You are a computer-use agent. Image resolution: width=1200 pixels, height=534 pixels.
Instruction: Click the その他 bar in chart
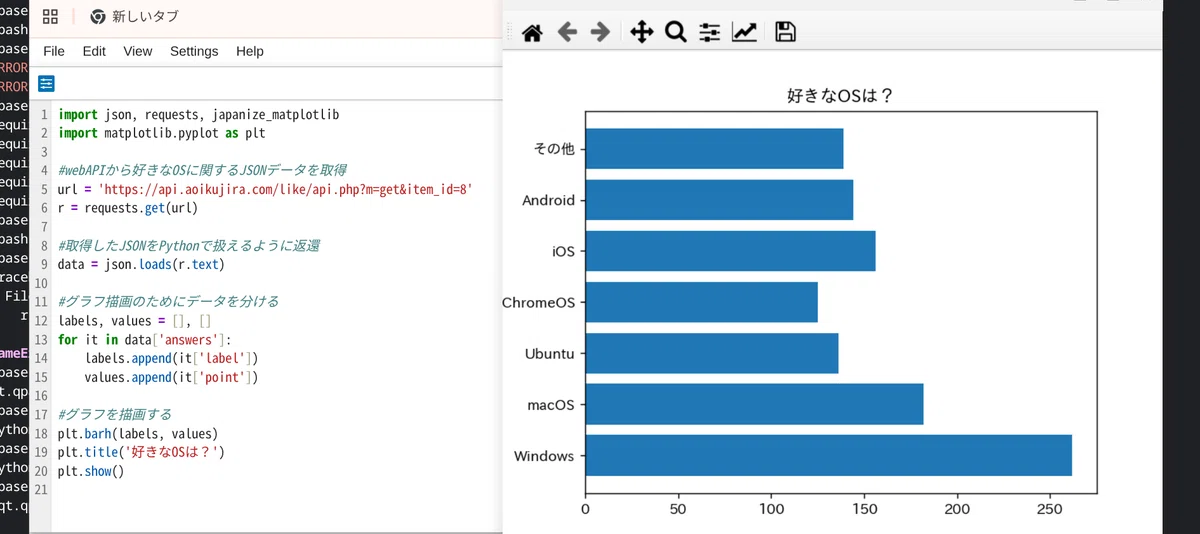(714, 148)
